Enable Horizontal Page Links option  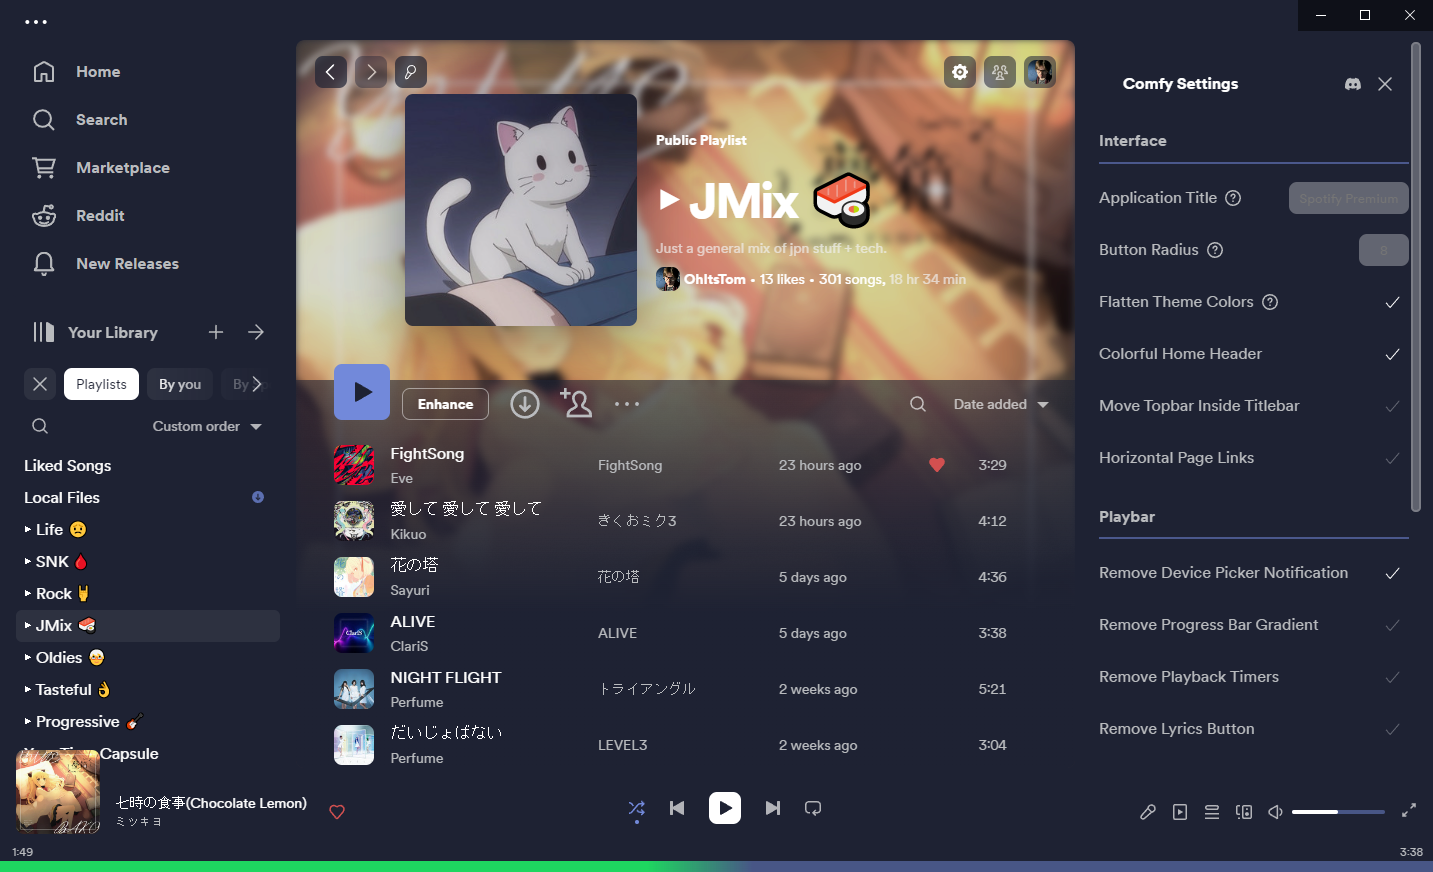click(x=1392, y=458)
